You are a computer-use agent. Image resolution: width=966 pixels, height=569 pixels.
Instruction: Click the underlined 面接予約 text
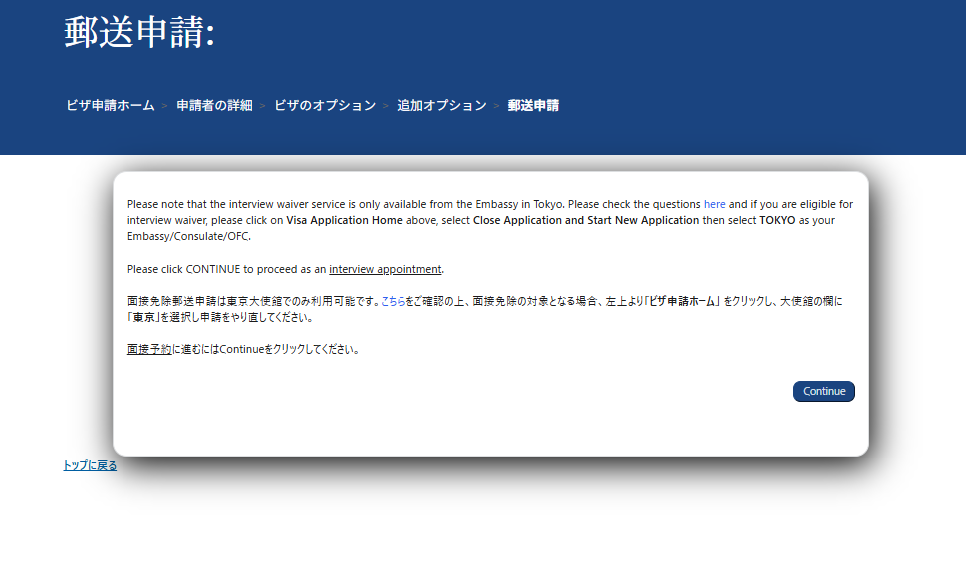149,350
